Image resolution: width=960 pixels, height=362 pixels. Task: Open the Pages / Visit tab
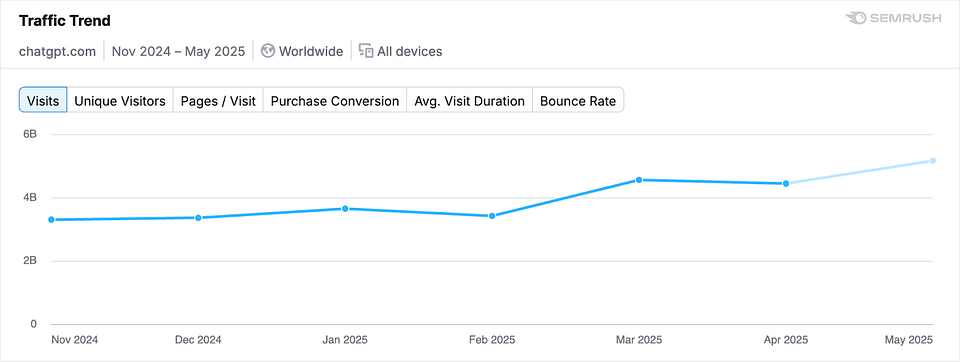pyautogui.click(x=218, y=100)
